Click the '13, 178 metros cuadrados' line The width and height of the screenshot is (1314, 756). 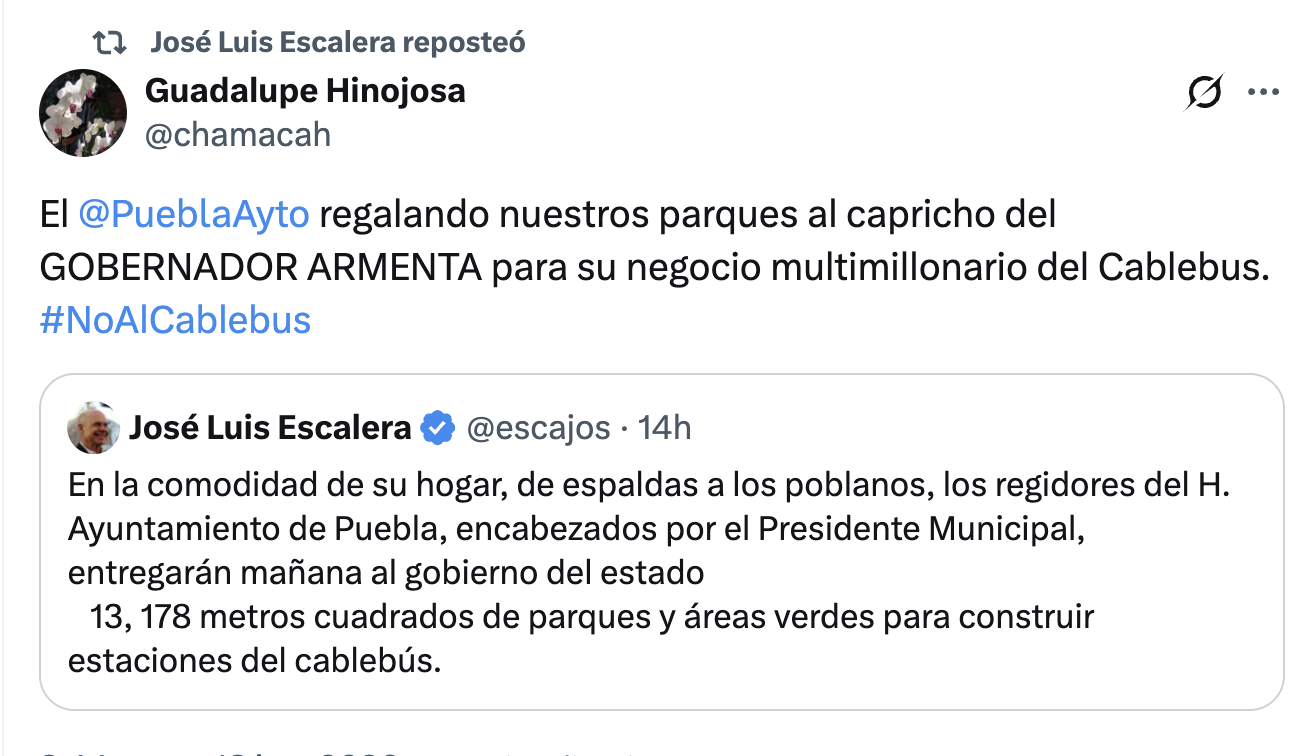coord(591,617)
